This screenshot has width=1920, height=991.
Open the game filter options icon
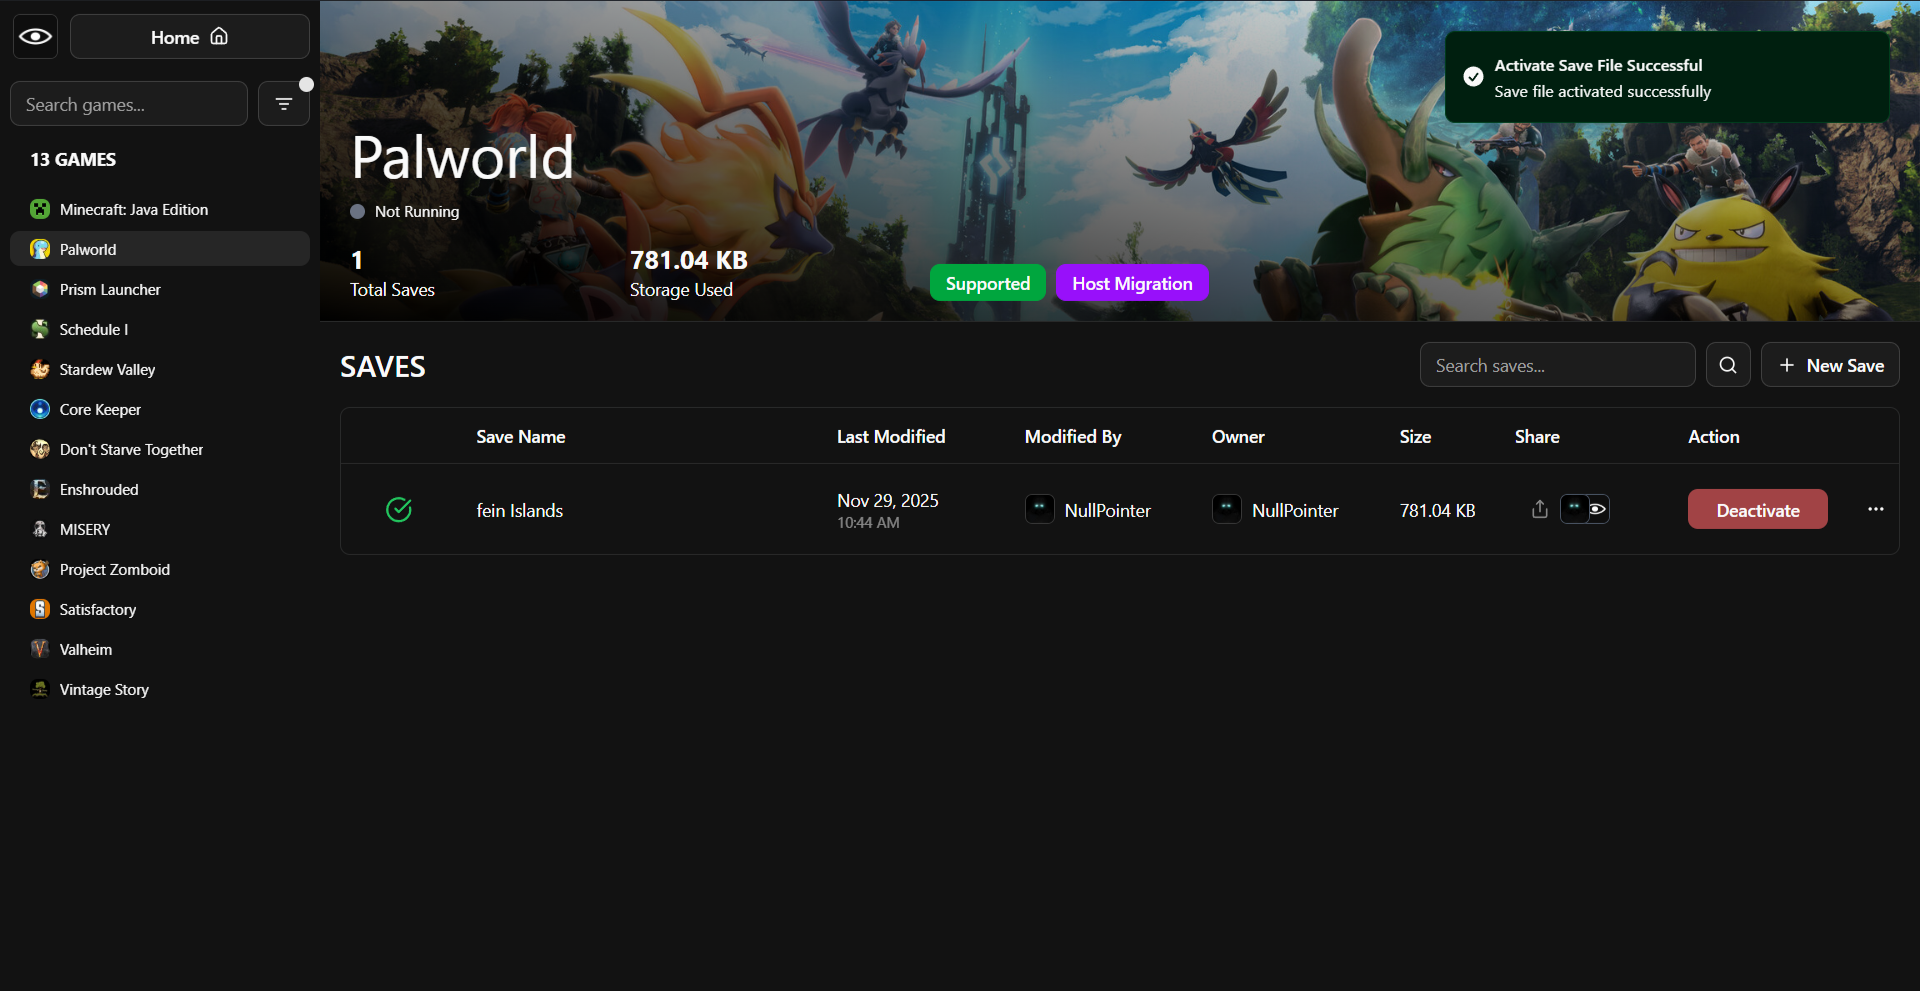(x=284, y=104)
